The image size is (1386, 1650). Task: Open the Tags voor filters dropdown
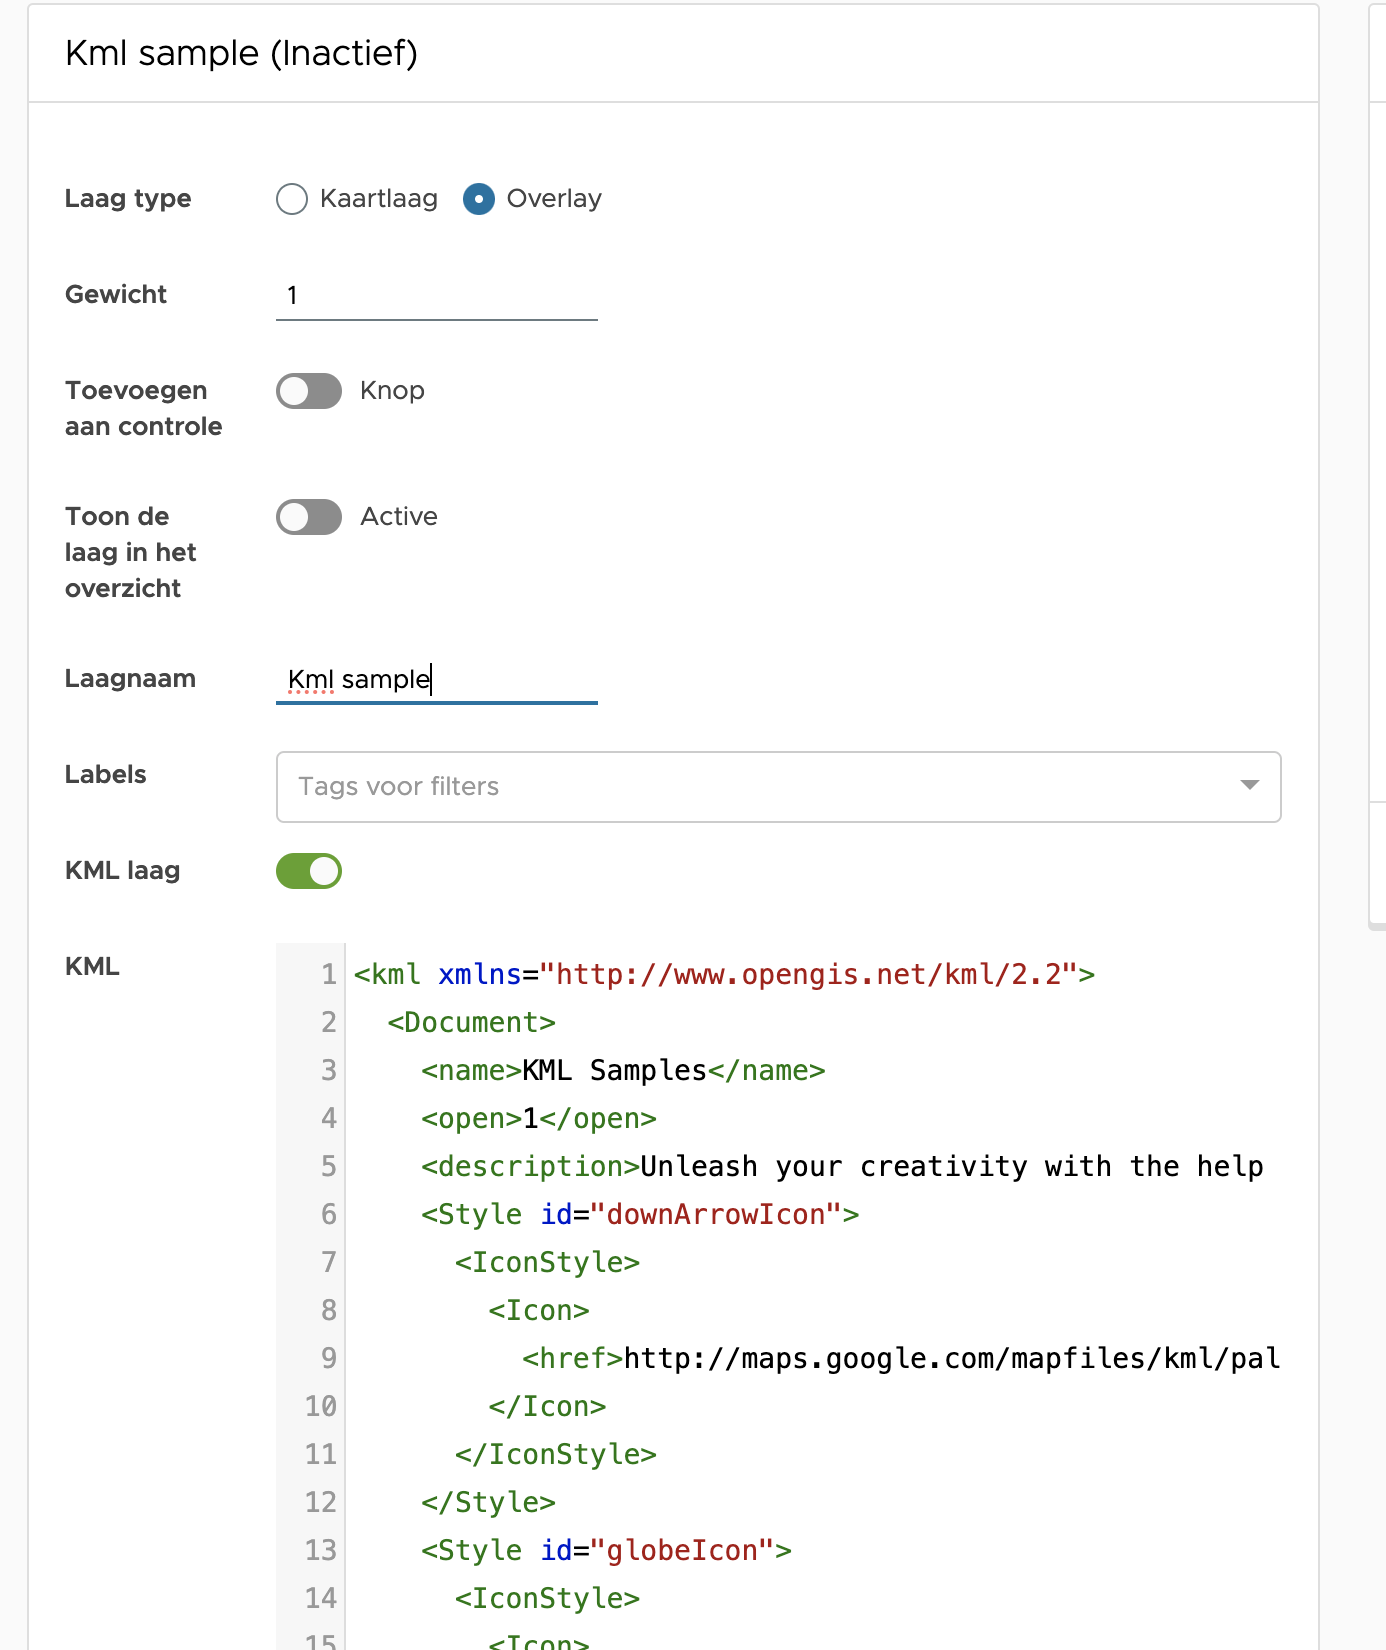pyautogui.click(x=760, y=787)
